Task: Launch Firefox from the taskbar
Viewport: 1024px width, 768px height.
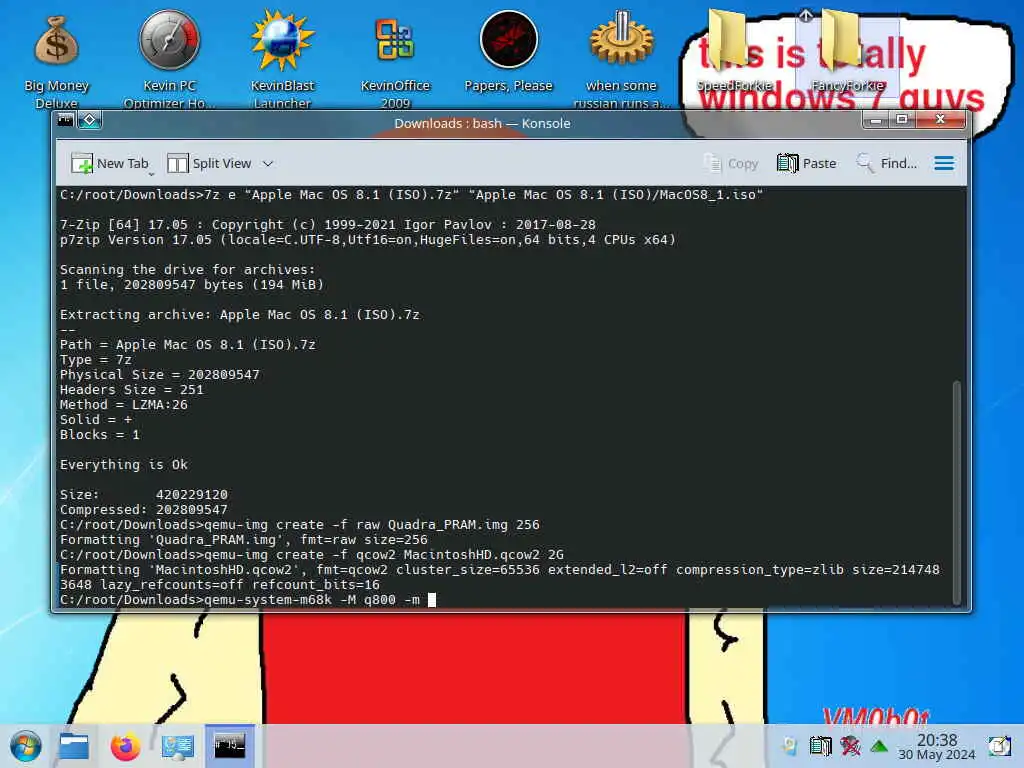Action: (x=125, y=746)
